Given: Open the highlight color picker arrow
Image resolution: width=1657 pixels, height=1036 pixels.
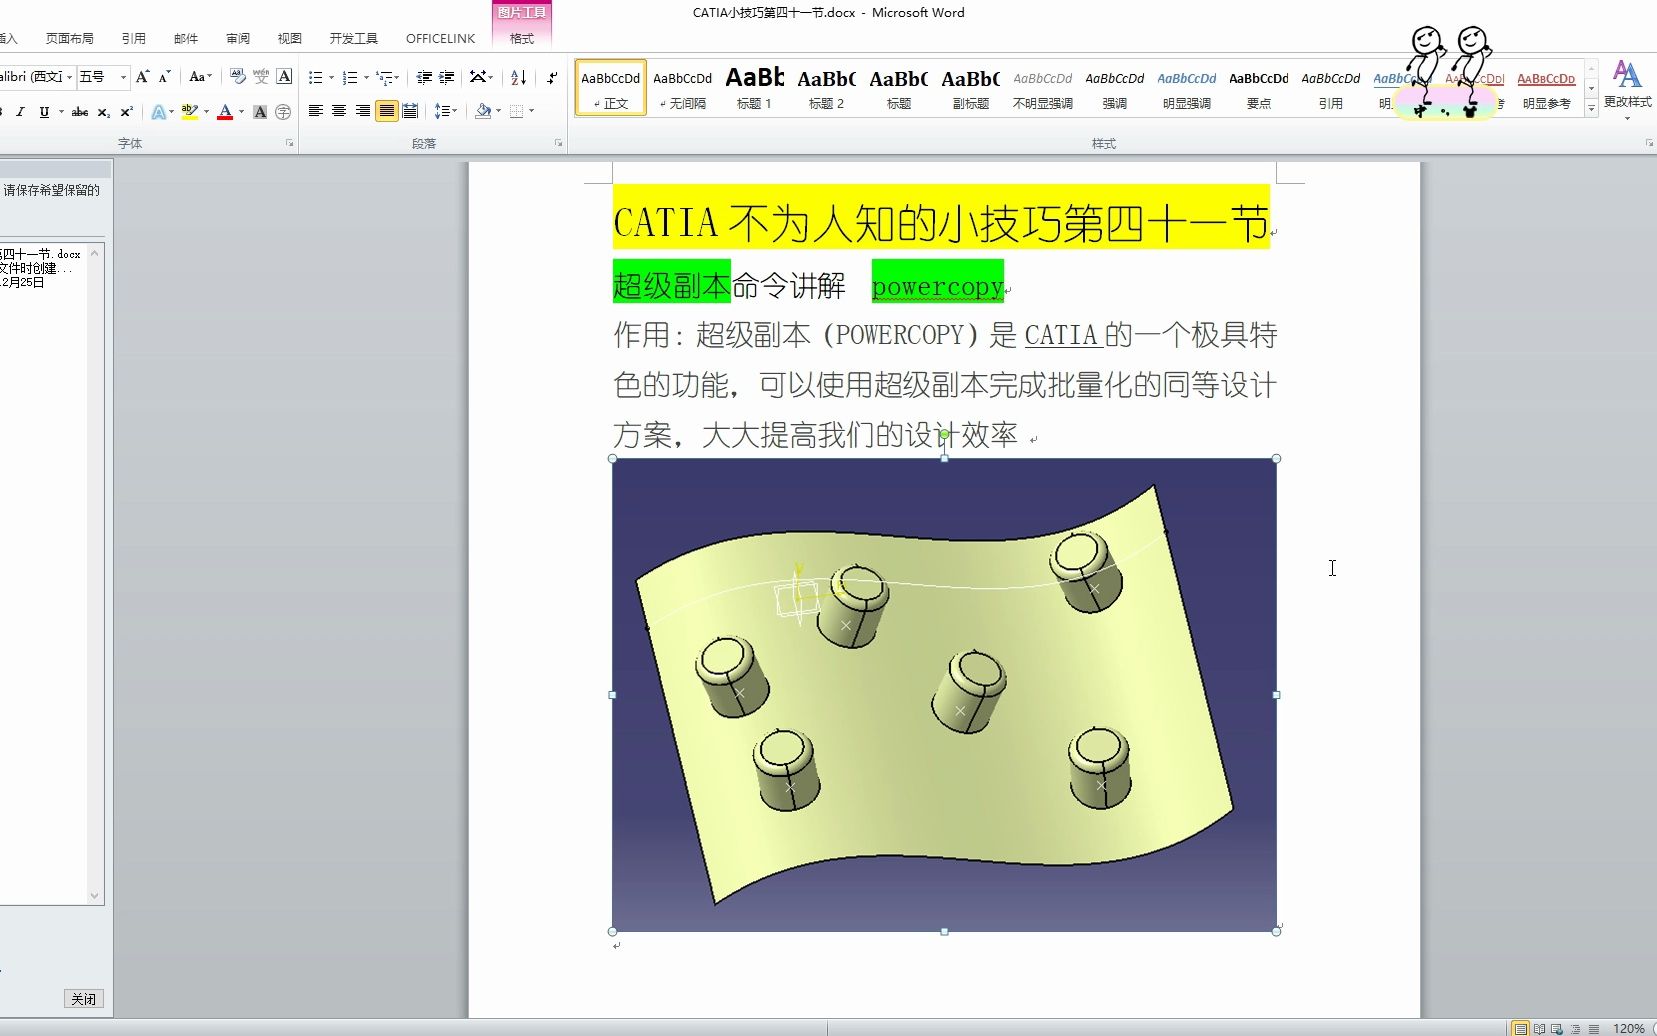Looking at the screenshot, I should pyautogui.click(x=206, y=112).
